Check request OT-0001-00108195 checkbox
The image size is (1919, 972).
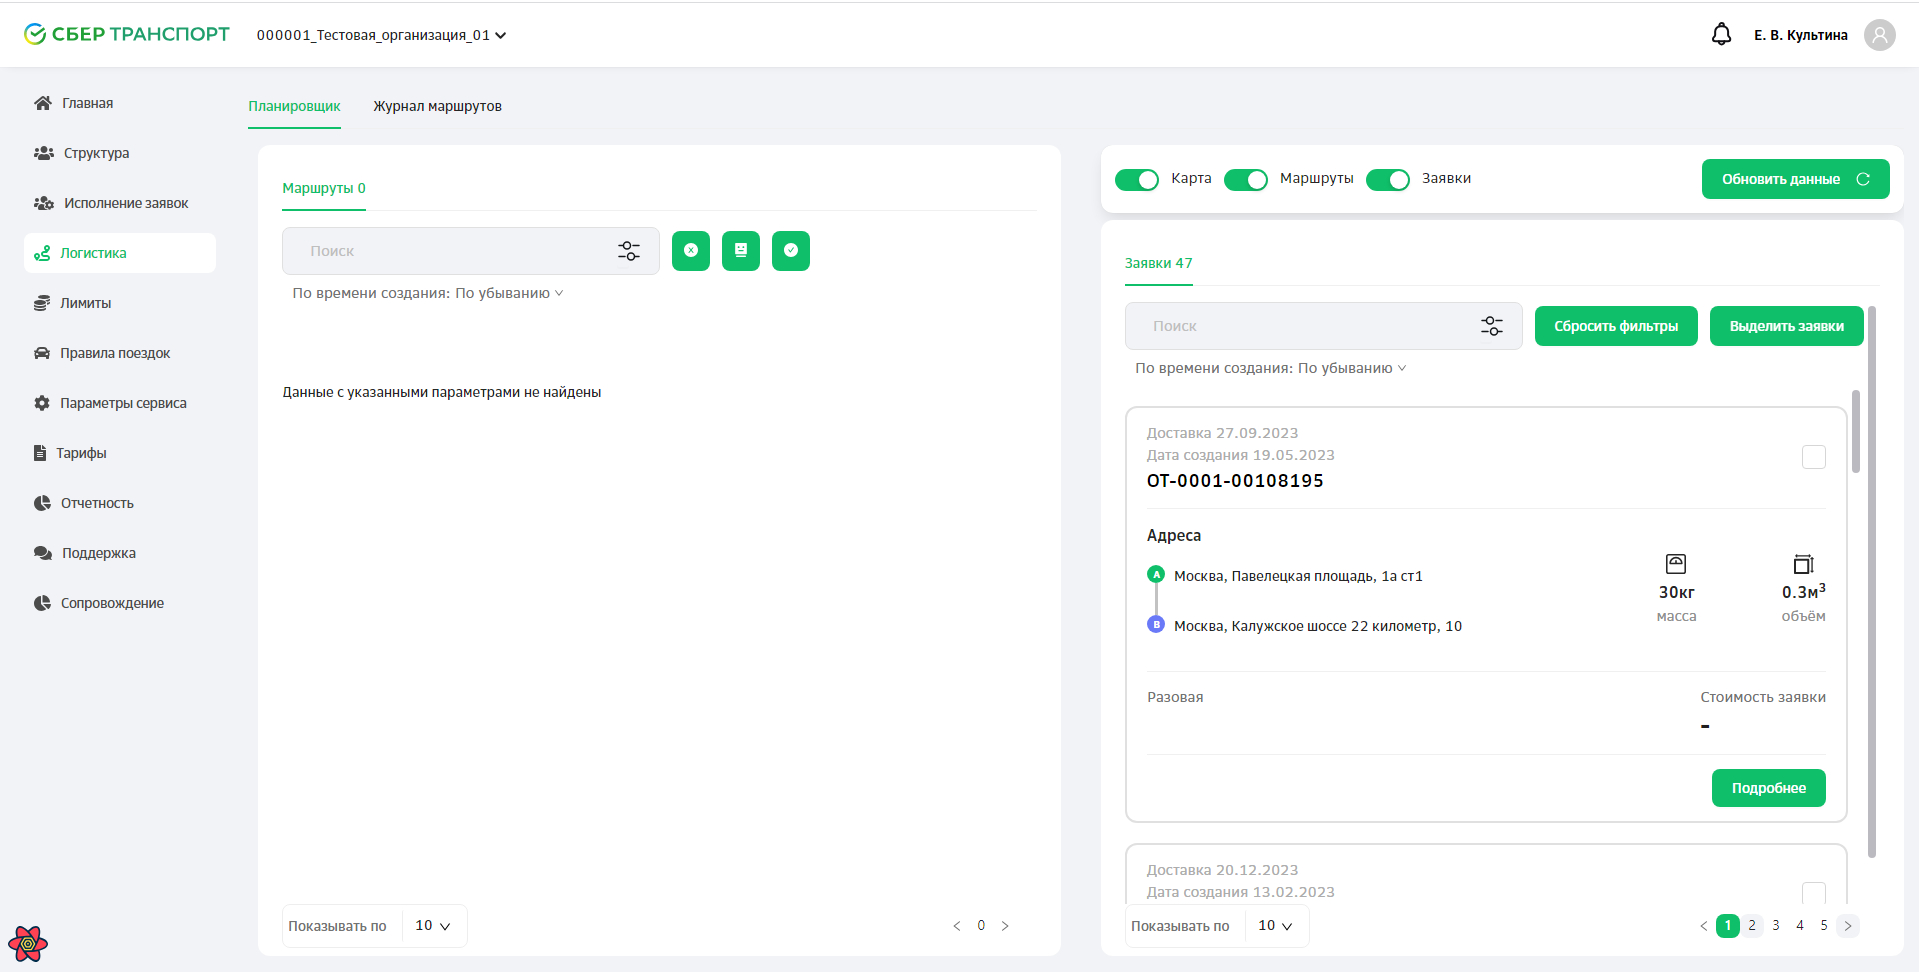pos(1814,457)
